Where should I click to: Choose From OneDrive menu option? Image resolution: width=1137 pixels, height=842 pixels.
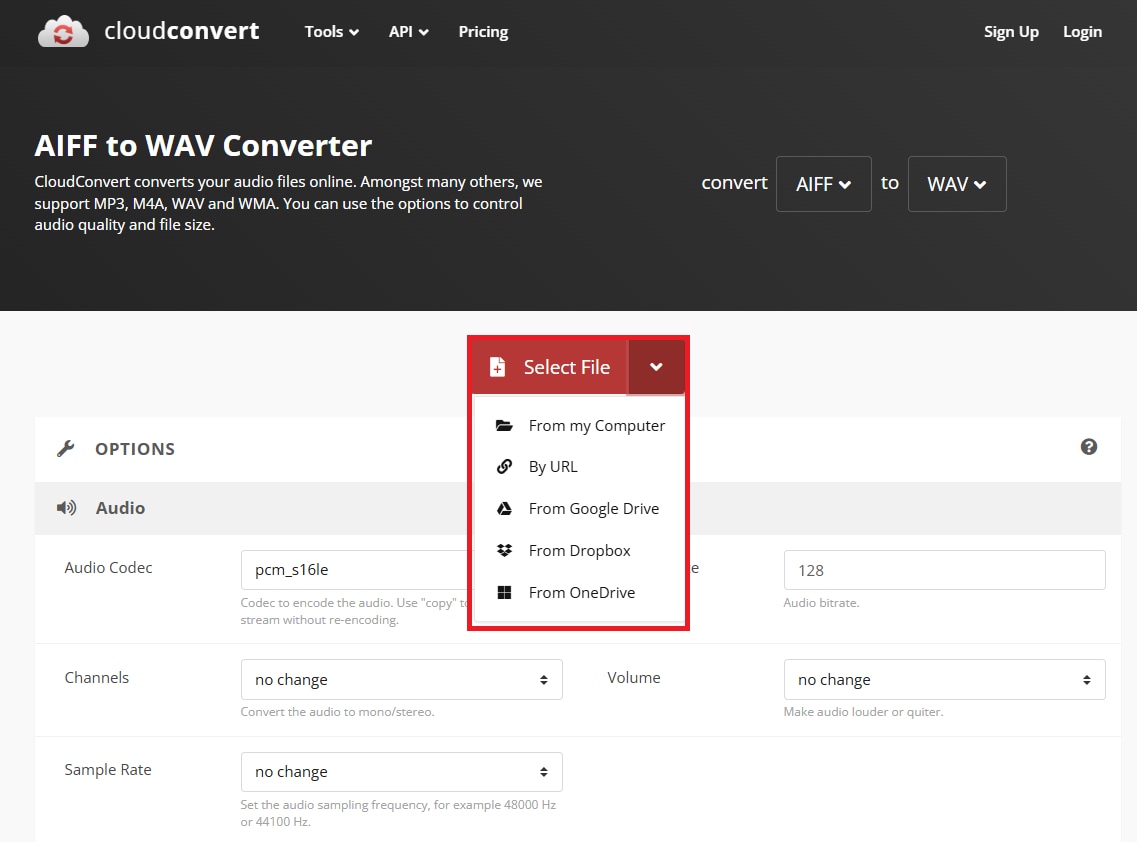click(579, 593)
